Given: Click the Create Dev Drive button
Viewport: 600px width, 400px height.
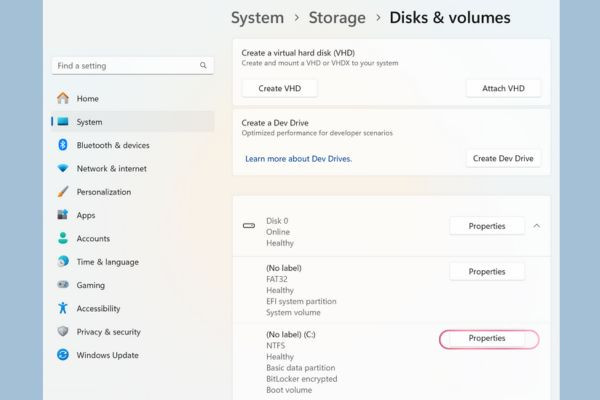Looking at the screenshot, I should (x=503, y=158).
